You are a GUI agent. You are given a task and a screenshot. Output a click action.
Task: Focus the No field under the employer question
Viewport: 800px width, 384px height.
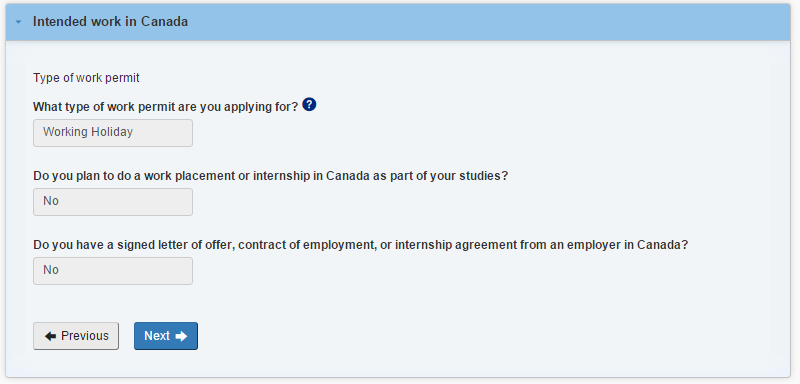(113, 270)
